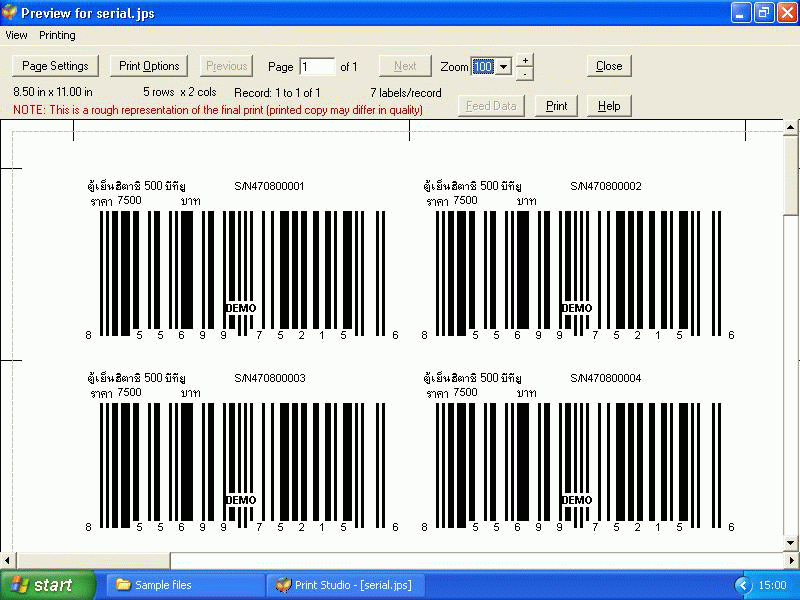Click the red NOTE rough representation text
The width and height of the screenshot is (800, 600).
pyautogui.click(x=218, y=110)
